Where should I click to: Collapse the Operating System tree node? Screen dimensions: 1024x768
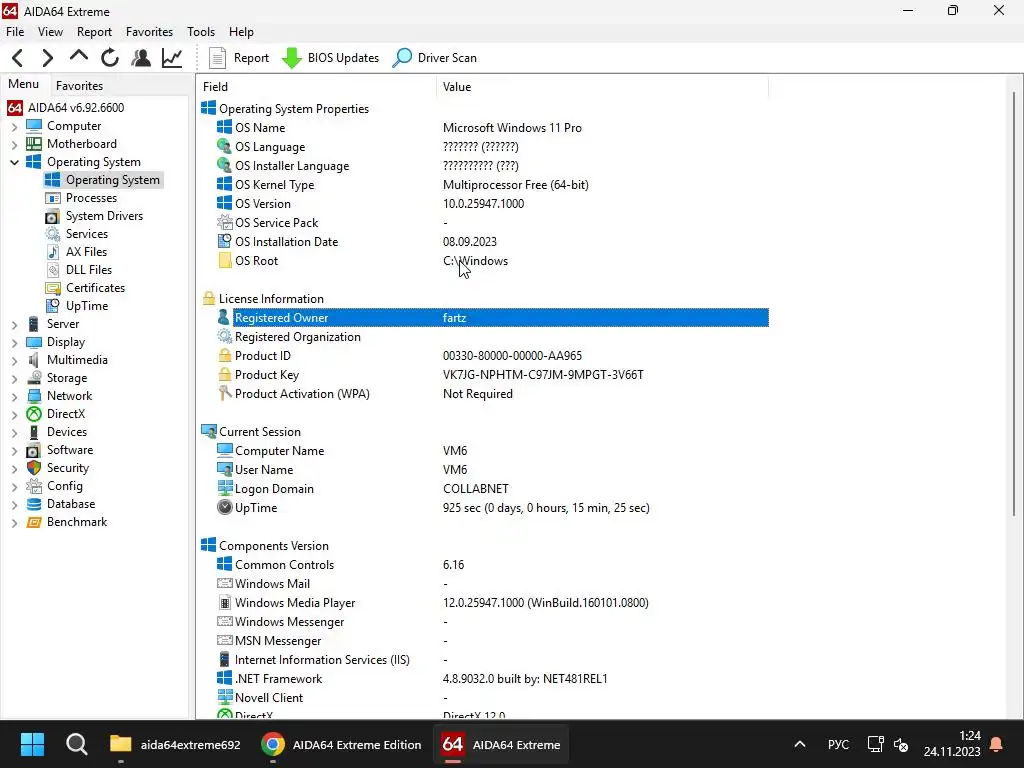point(14,162)
